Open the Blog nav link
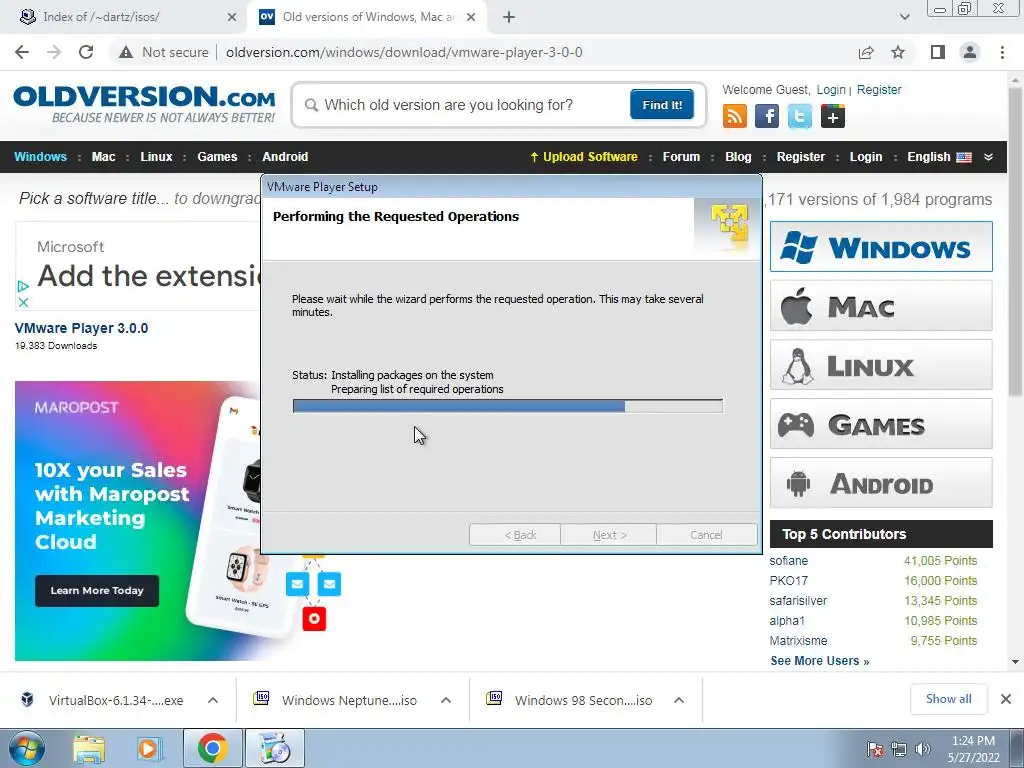 pos(738,157)
